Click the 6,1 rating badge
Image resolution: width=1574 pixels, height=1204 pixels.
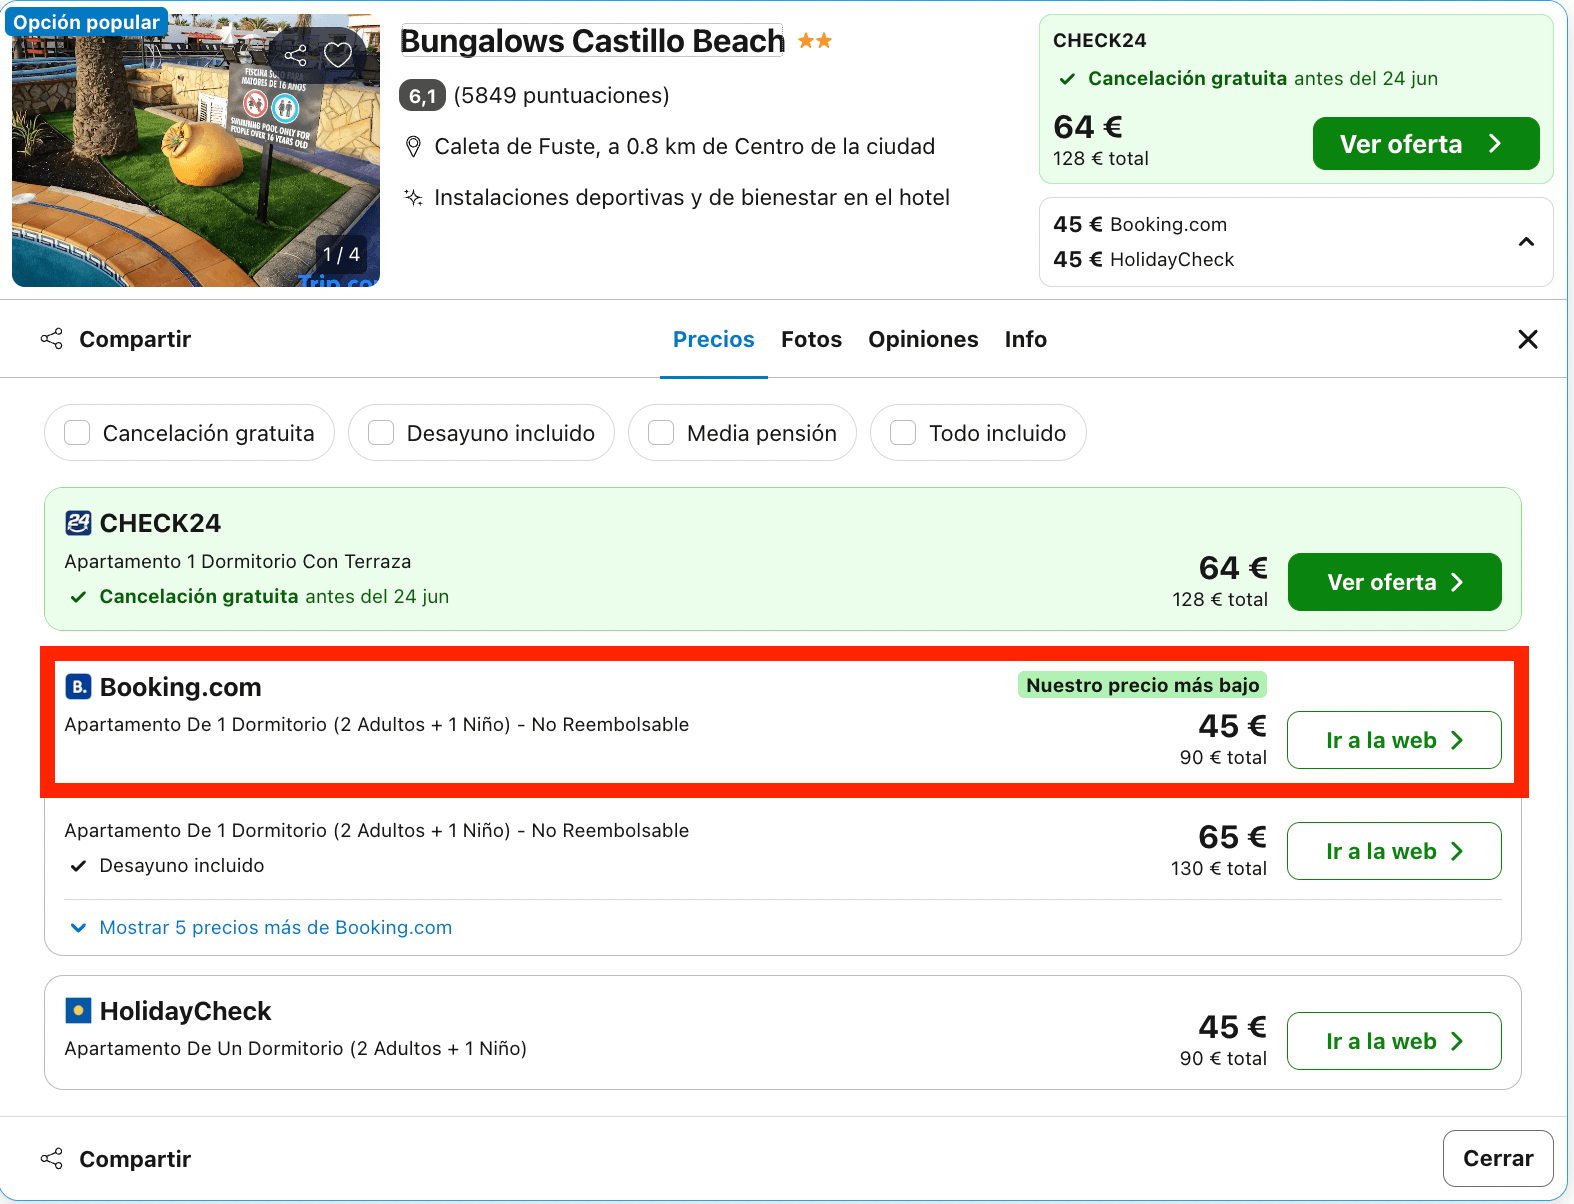(x=422, y=95)
